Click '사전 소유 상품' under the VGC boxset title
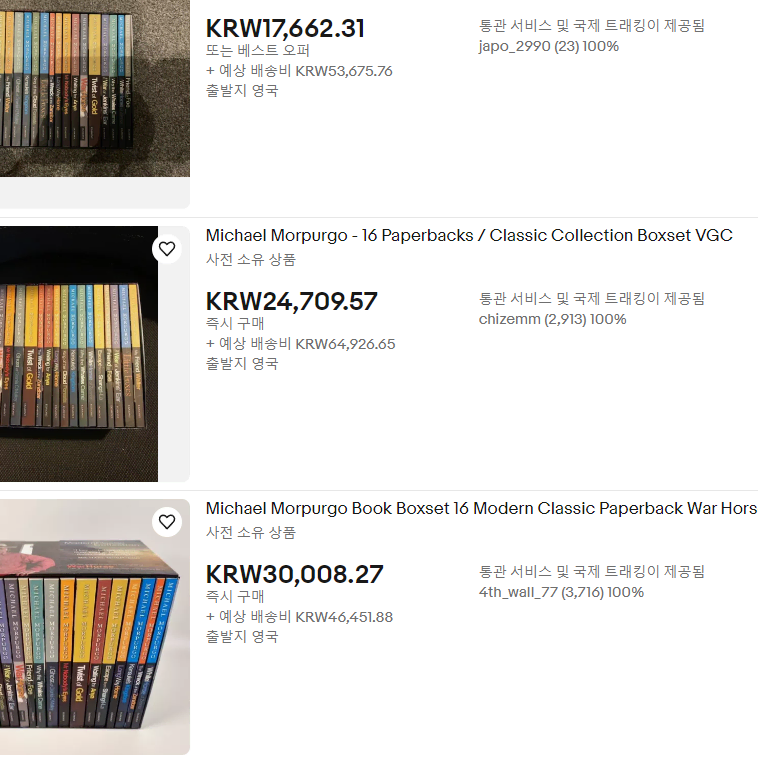This screenshot has height=758, width=758. [x=250, y=260]
